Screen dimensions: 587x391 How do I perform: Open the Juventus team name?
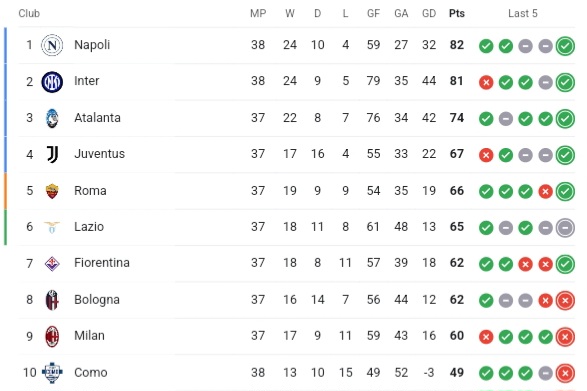pos(100,154)
